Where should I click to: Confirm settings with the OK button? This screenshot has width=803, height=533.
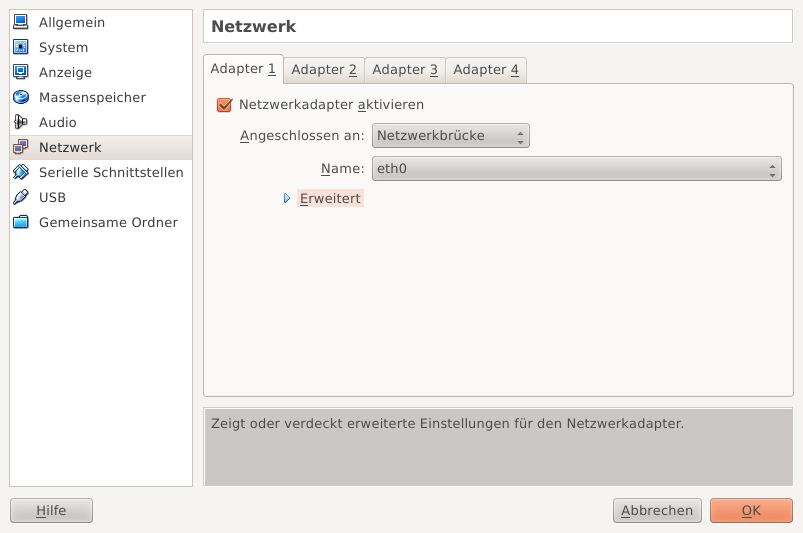click(x=751, y=511)
